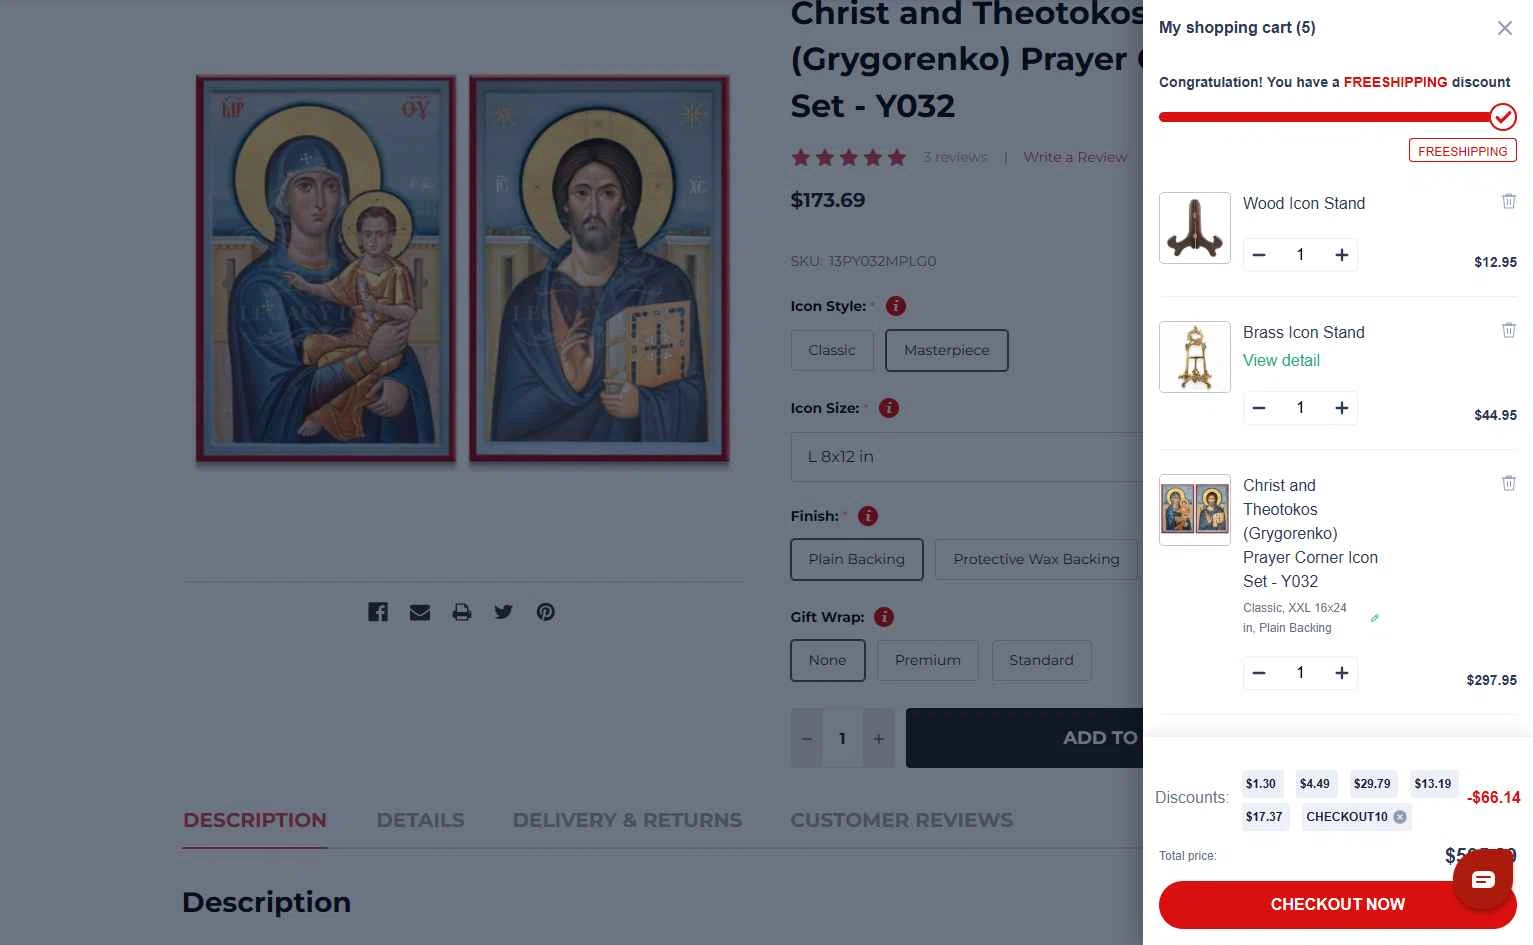Share product on Pinterest
The image size is (1533, 945).
pos(545,612)
